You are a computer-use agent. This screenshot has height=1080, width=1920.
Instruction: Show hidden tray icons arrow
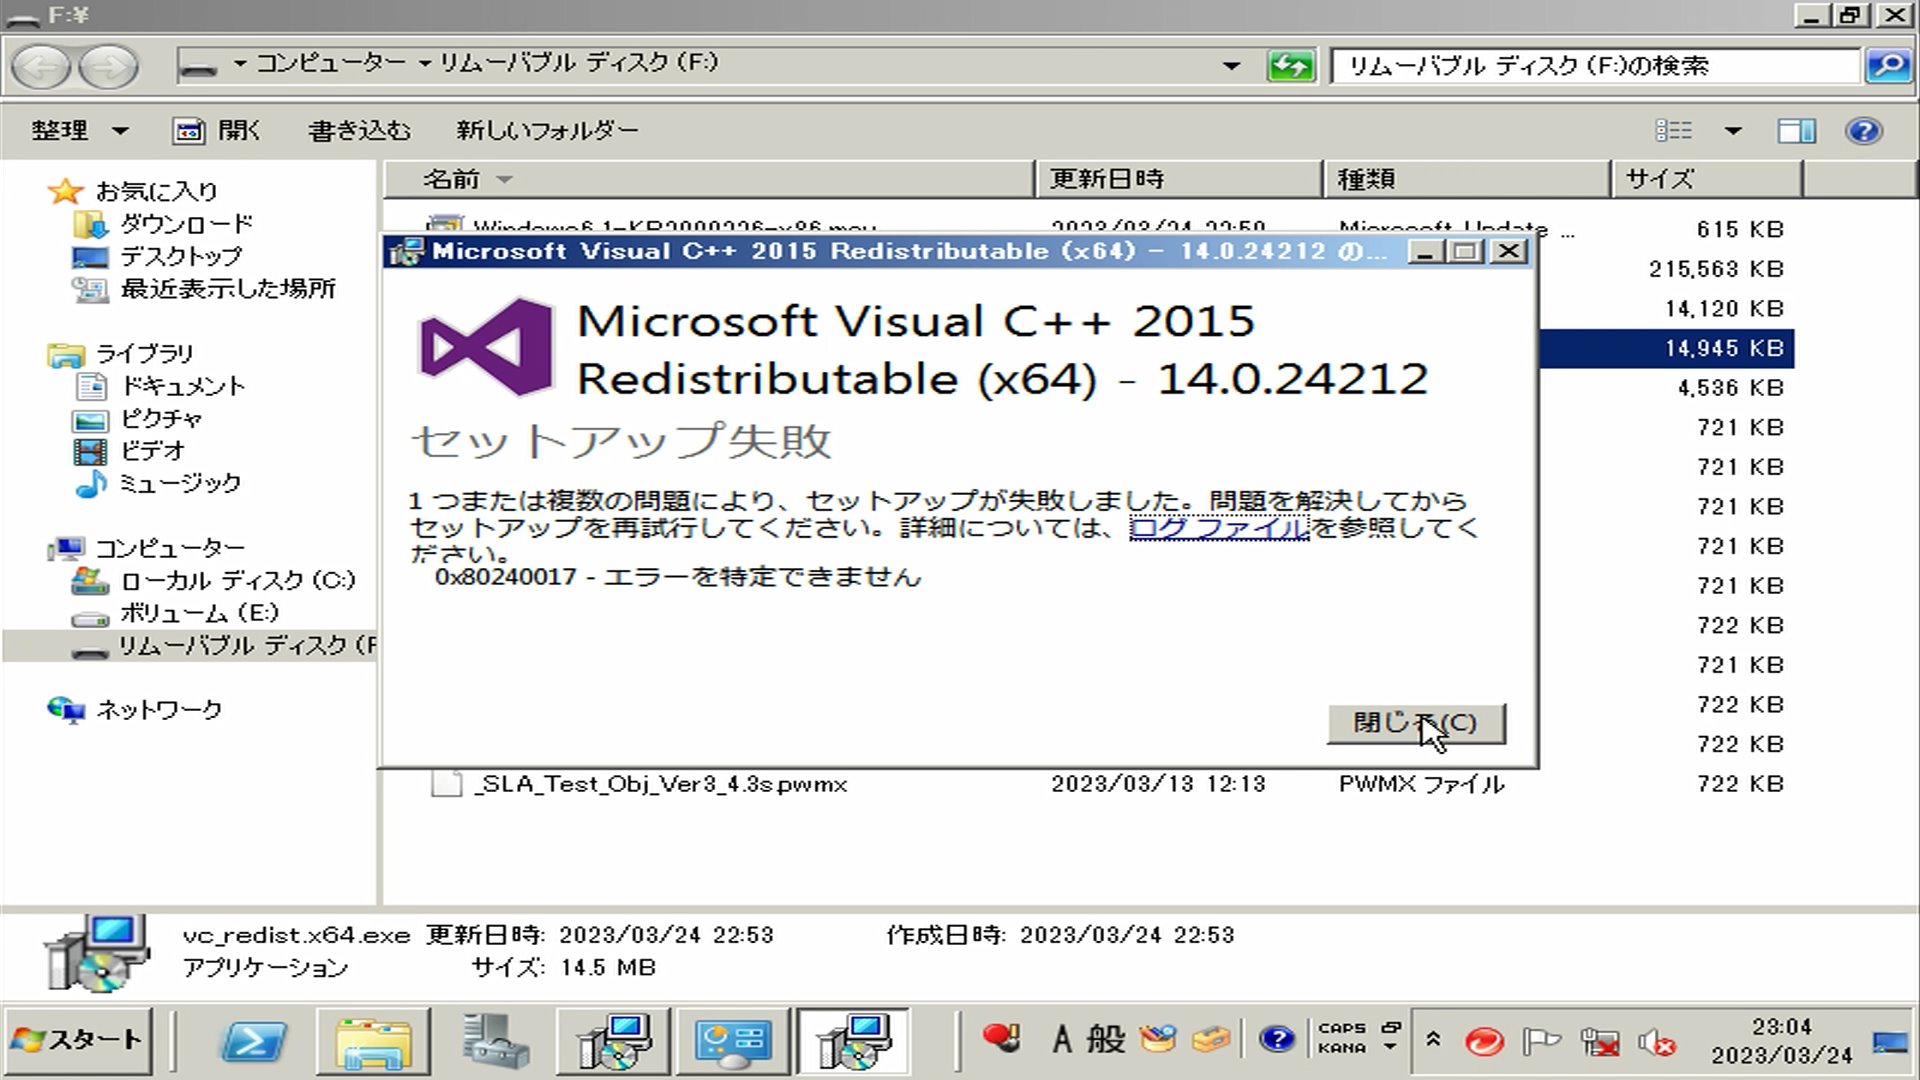coord(1432,1040)
